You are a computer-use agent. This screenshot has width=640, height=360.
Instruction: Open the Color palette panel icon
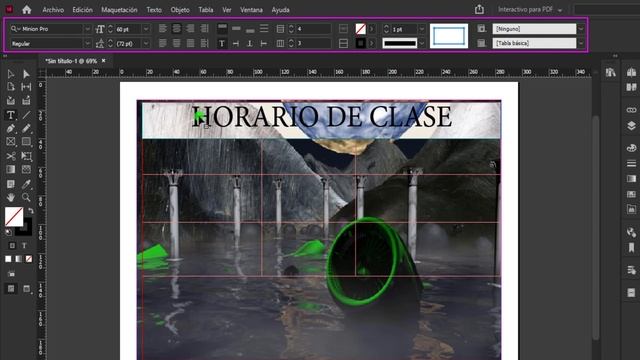pyautogui.click(x=631, y=148)
